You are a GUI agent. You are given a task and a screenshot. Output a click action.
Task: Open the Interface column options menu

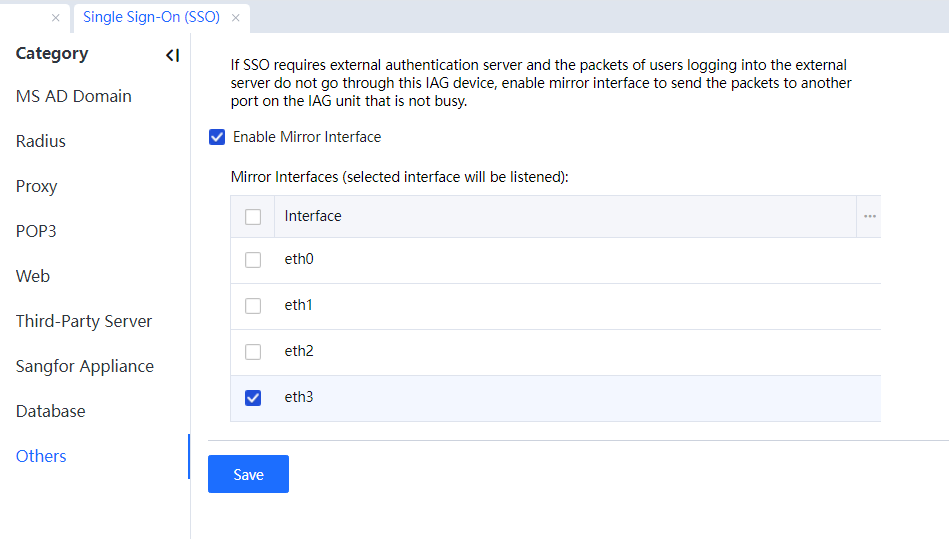coord(869,217)
